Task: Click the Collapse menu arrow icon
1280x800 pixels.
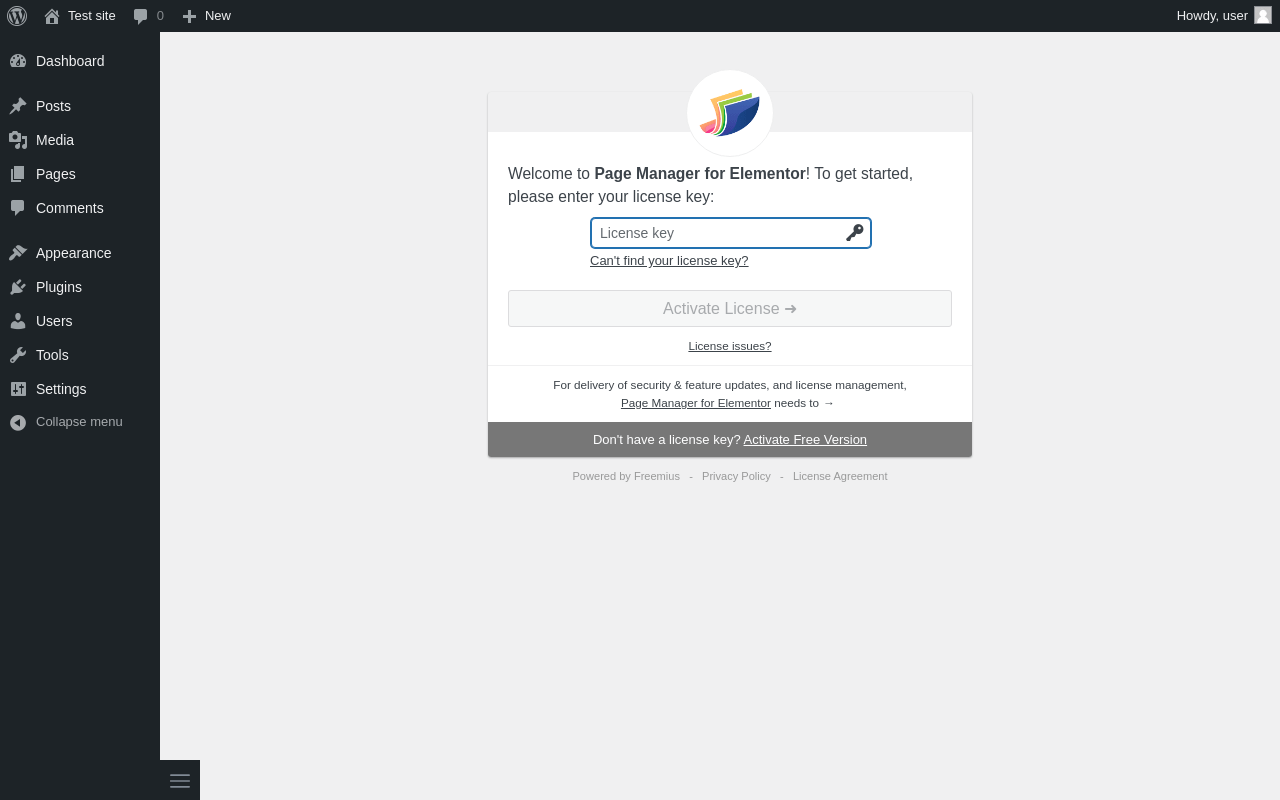Action: click(18, 422)
